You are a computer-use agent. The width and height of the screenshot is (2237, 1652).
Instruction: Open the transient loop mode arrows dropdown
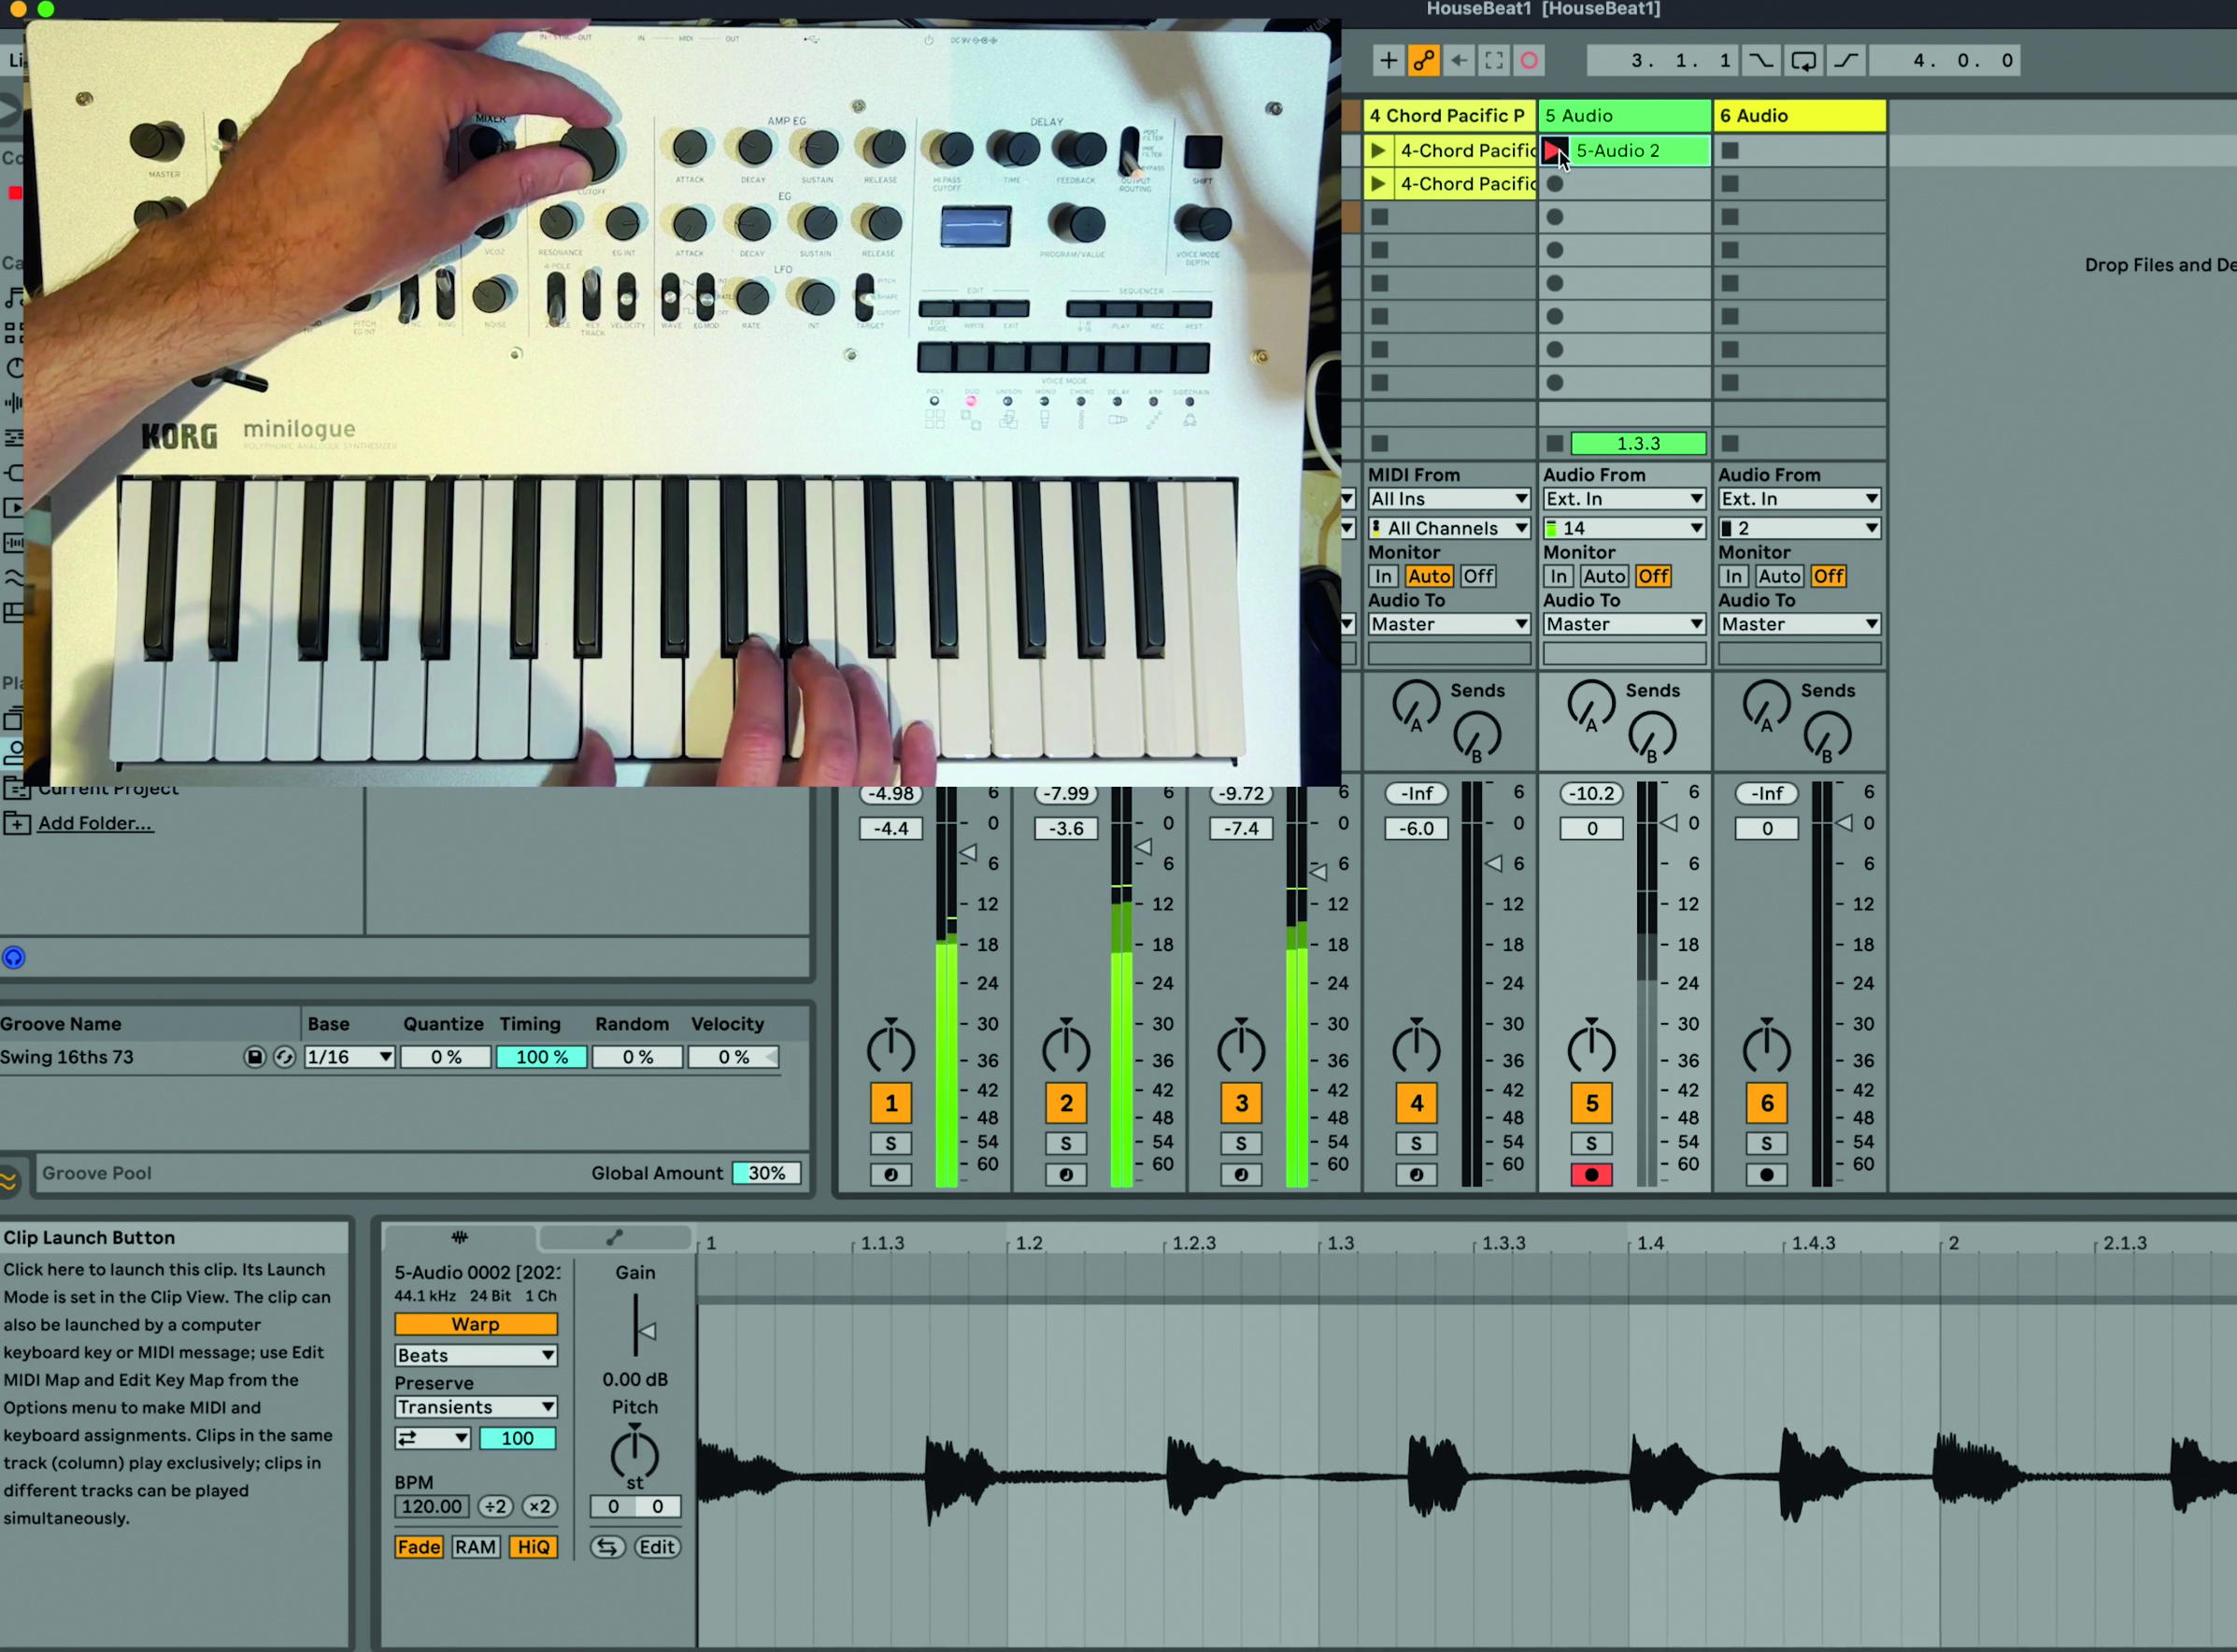click(x=432, y=1438)
